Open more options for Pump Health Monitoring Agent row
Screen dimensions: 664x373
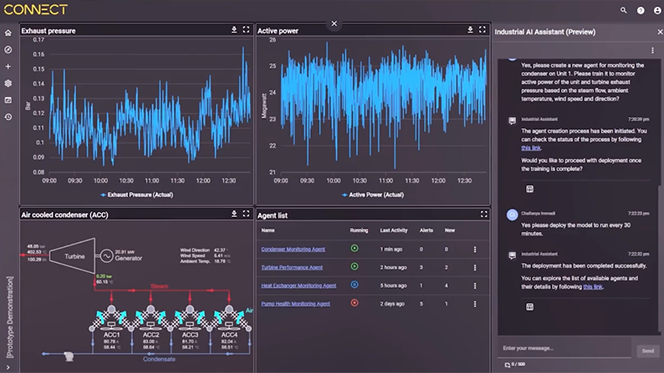coord(475,304)
